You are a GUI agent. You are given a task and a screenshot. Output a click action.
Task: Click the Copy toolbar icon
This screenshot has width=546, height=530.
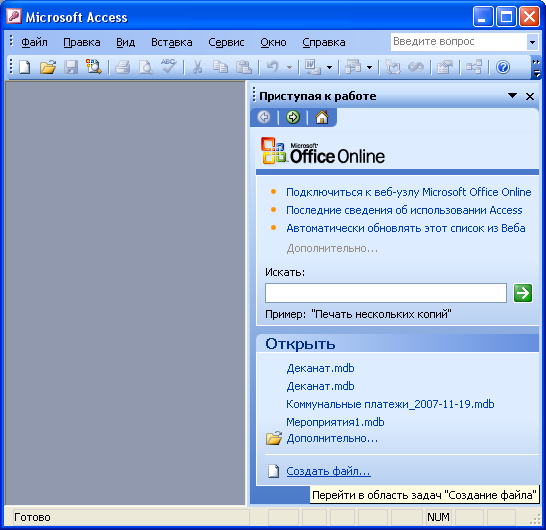(220, 67)
